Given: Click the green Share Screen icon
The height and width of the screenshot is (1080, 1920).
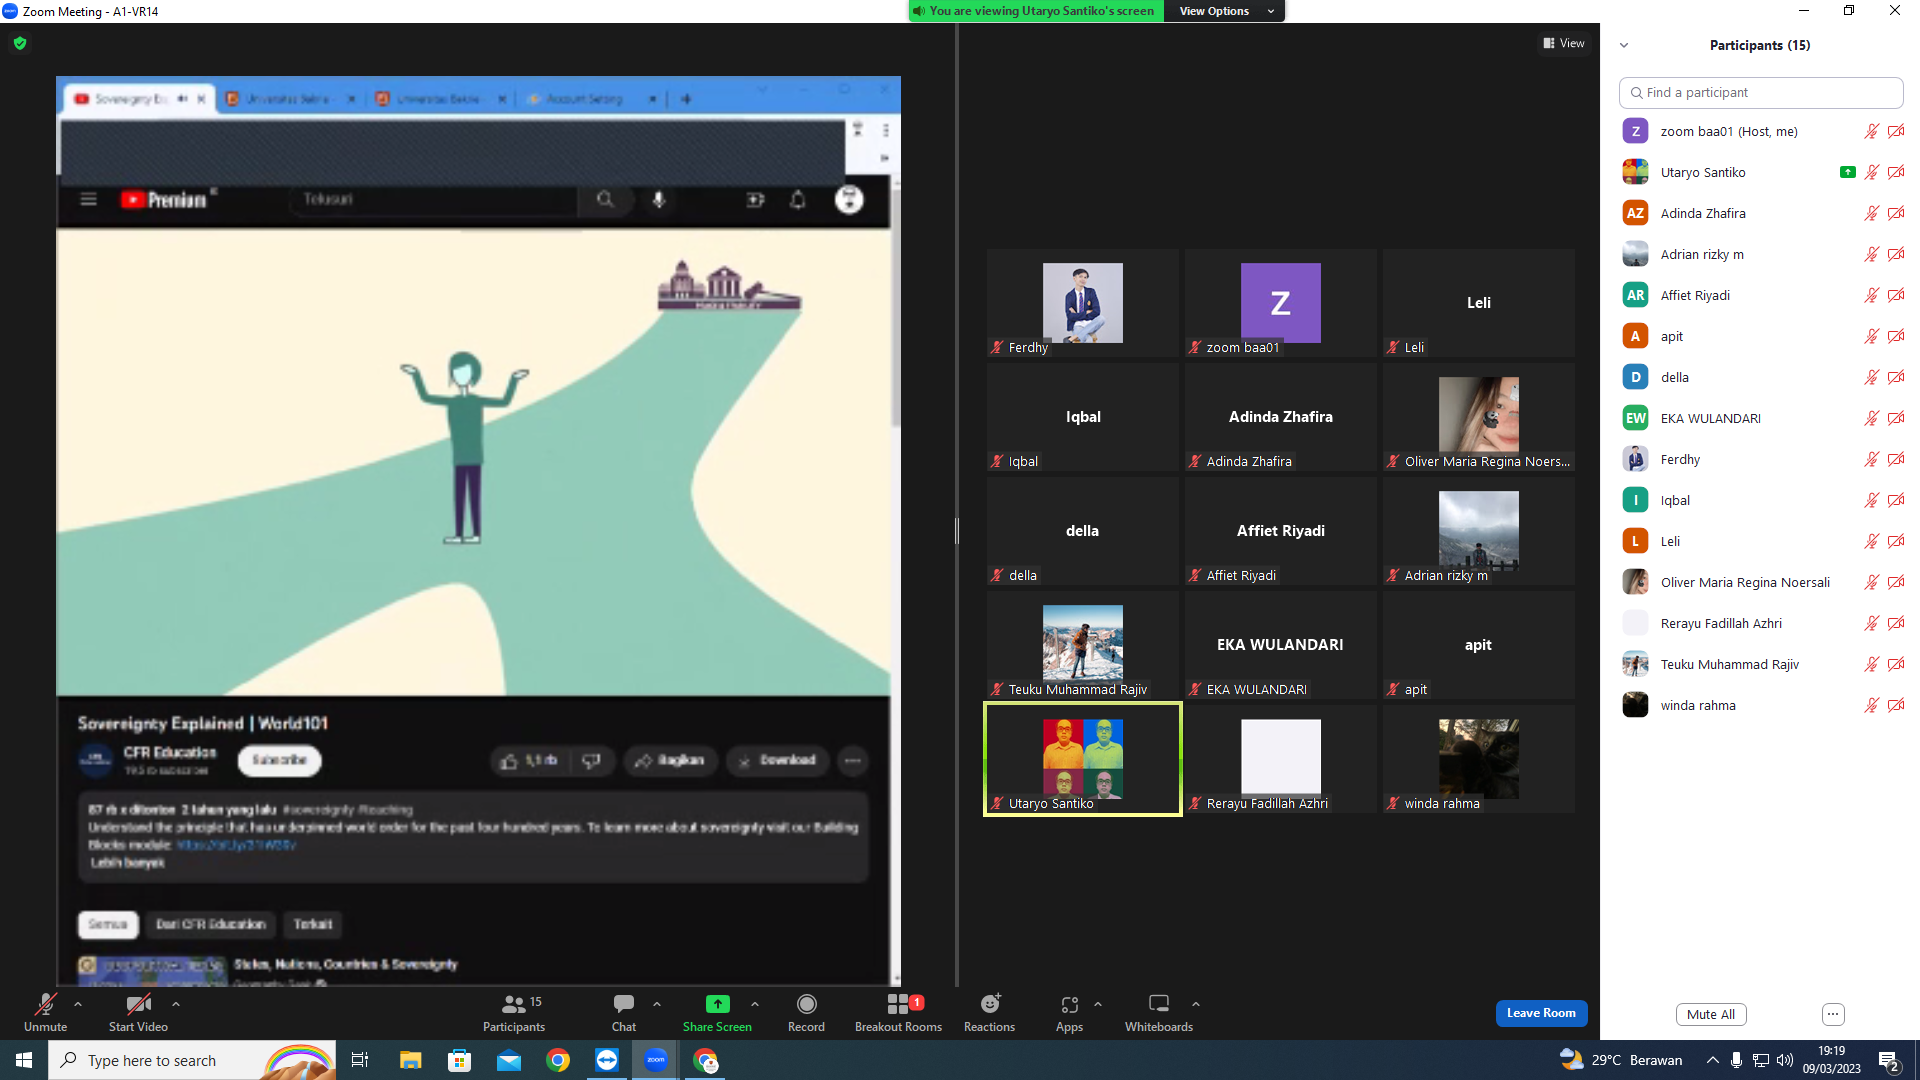Looking at the screenshot, I should tap(717, 1004).
